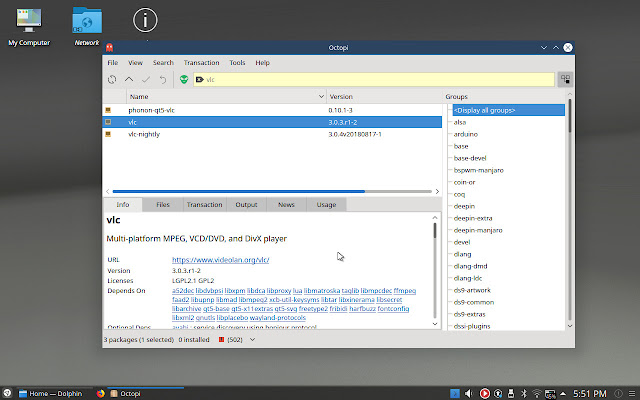640x400 pixels.
Task: Click into the yellow package search field
Action: [374, 80]
